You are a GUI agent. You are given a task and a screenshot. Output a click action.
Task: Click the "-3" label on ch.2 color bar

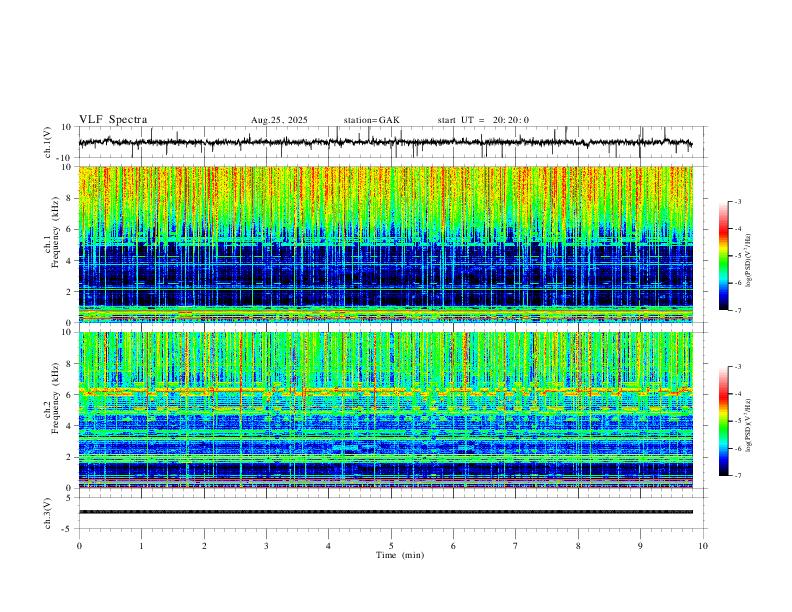[x=737, y=367]
